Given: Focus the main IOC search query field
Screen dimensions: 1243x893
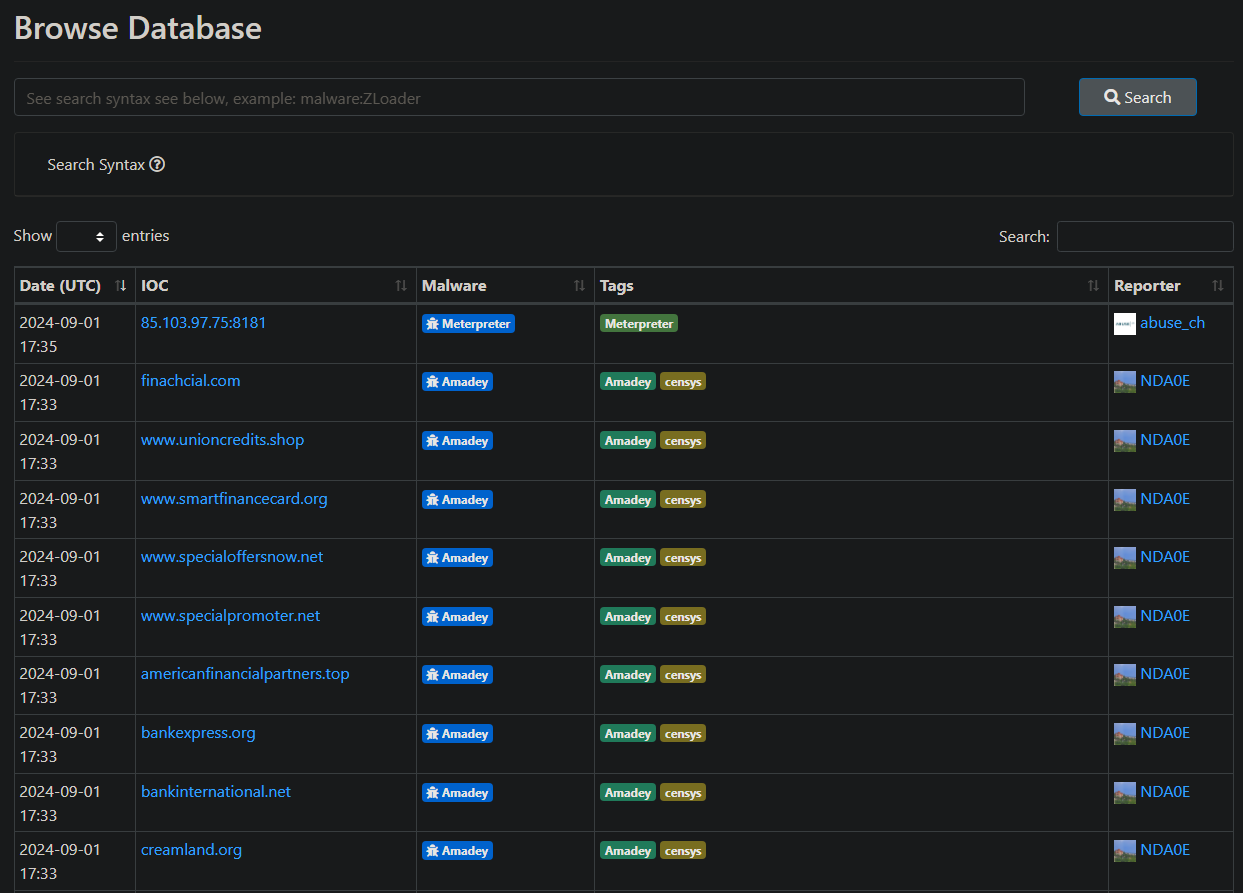Looking at the screenshot, I should click(519, 98).
